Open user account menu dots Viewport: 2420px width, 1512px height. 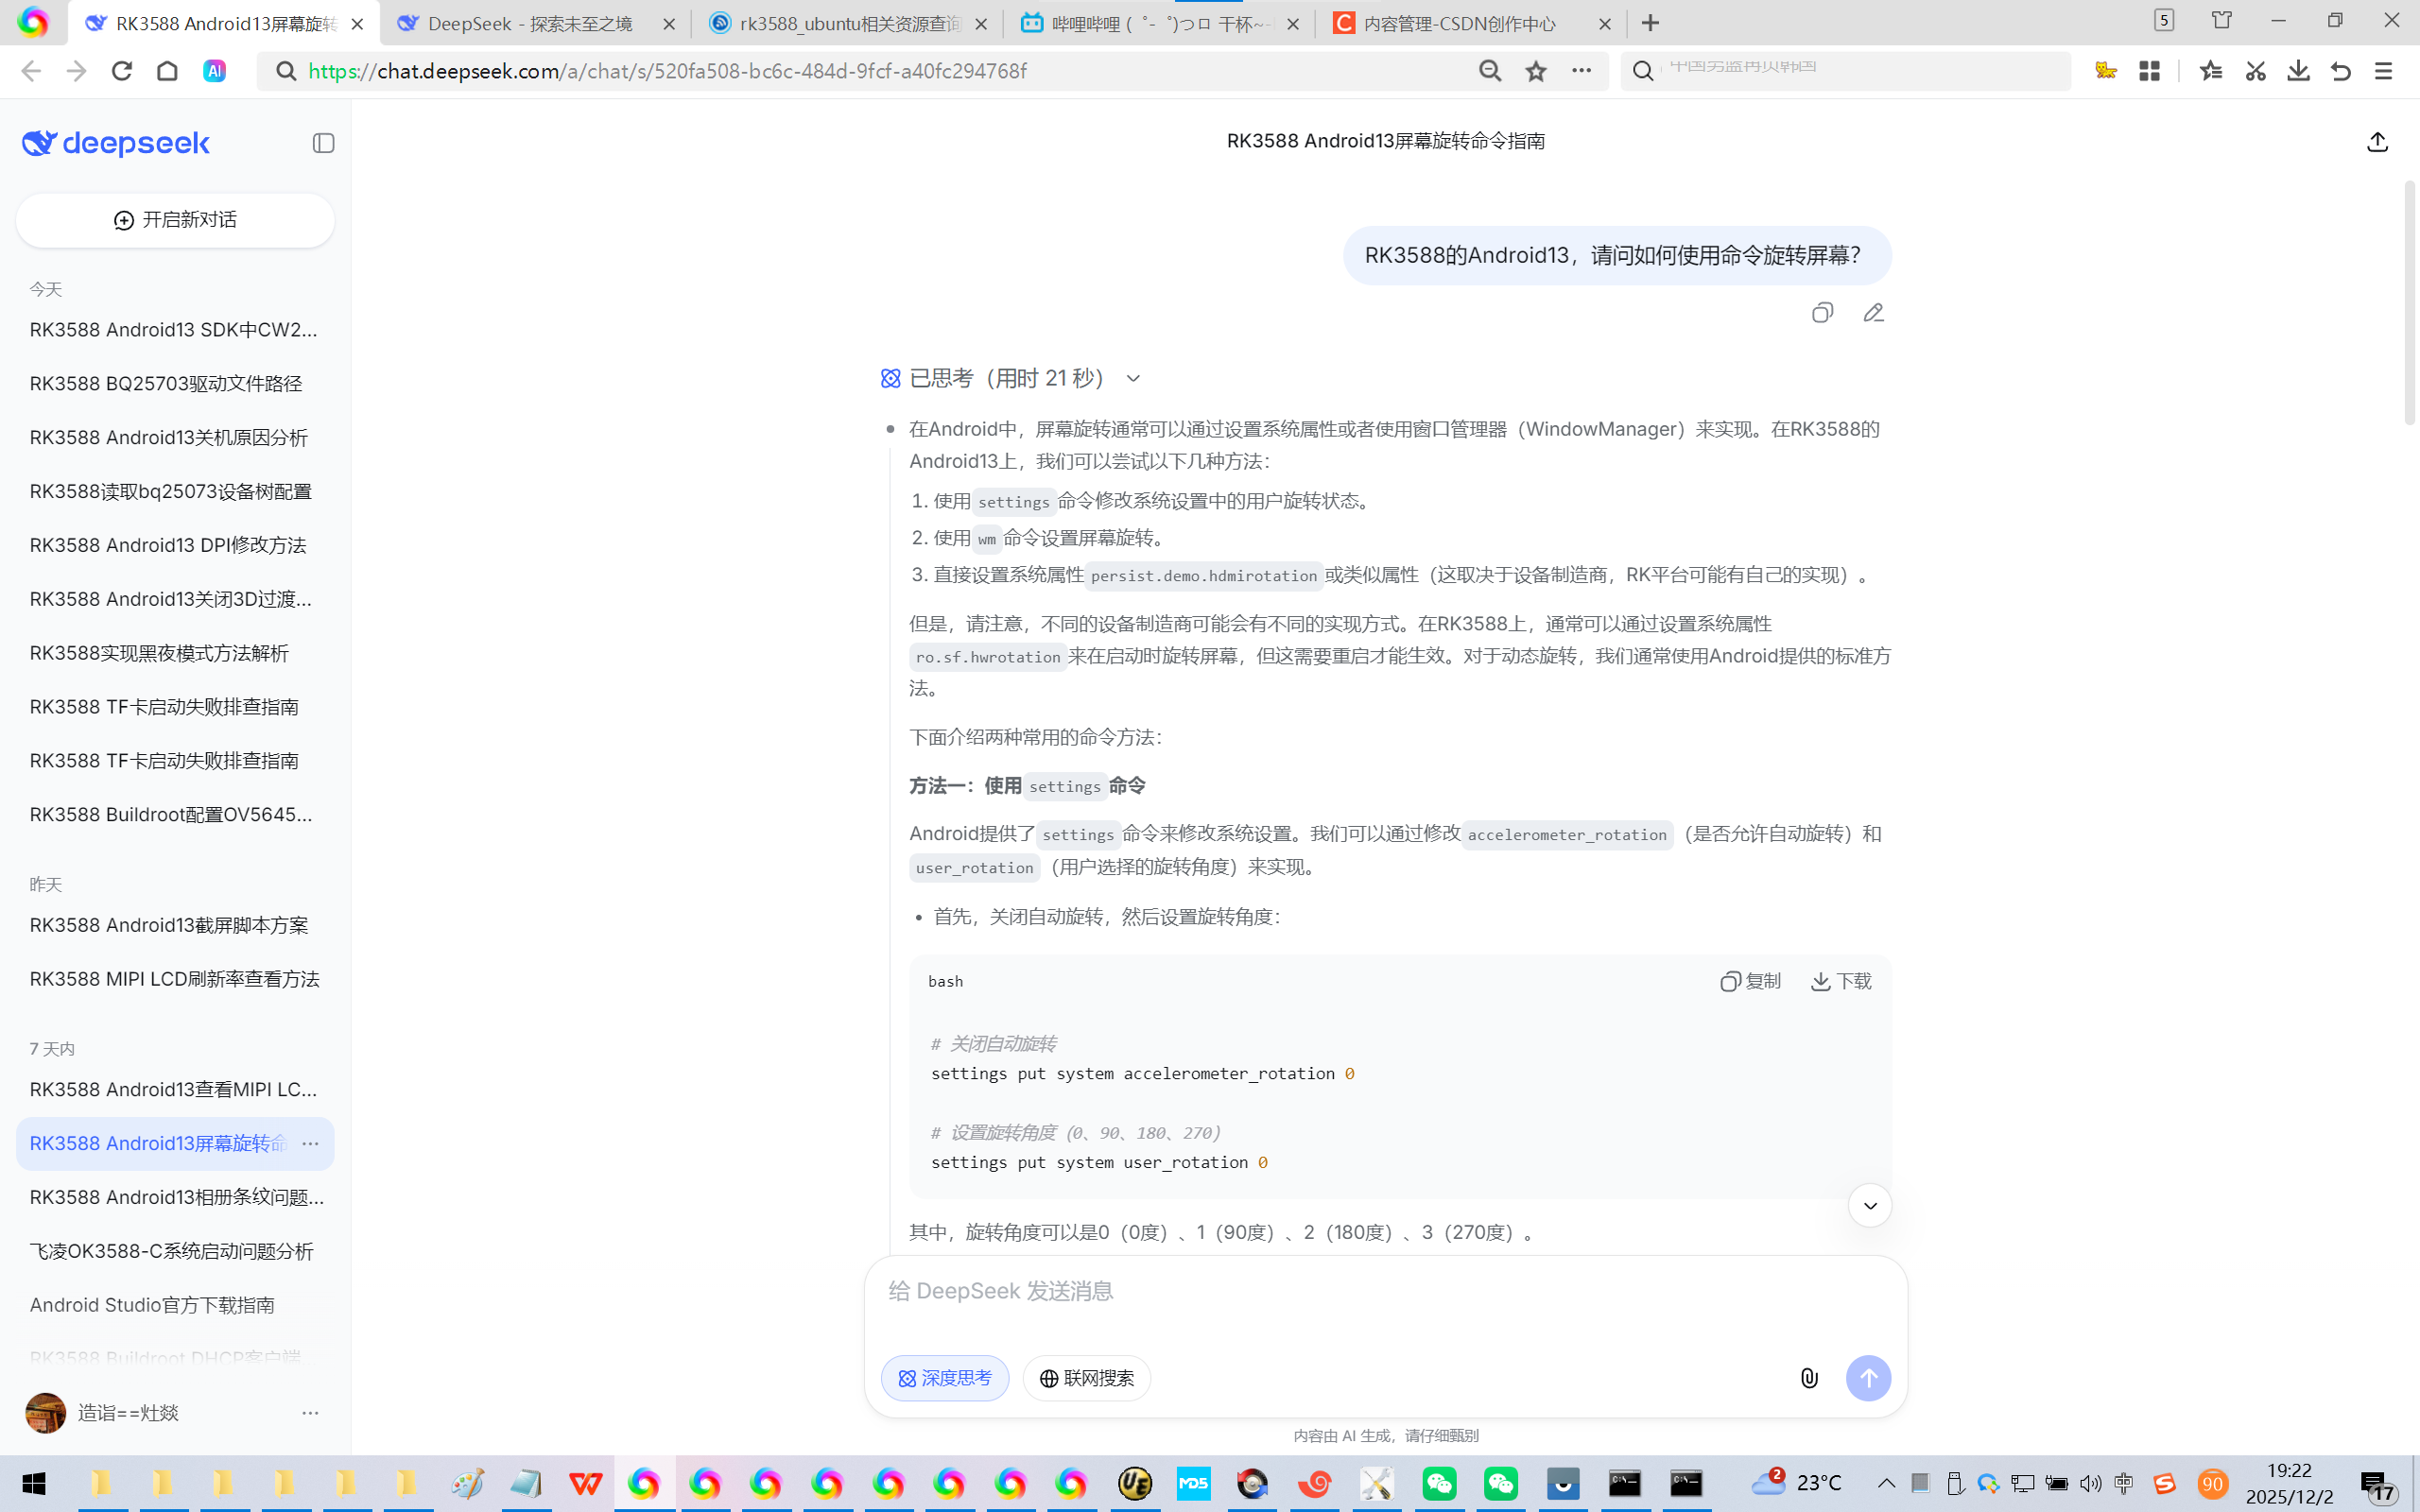click(x=310, y=1413)
